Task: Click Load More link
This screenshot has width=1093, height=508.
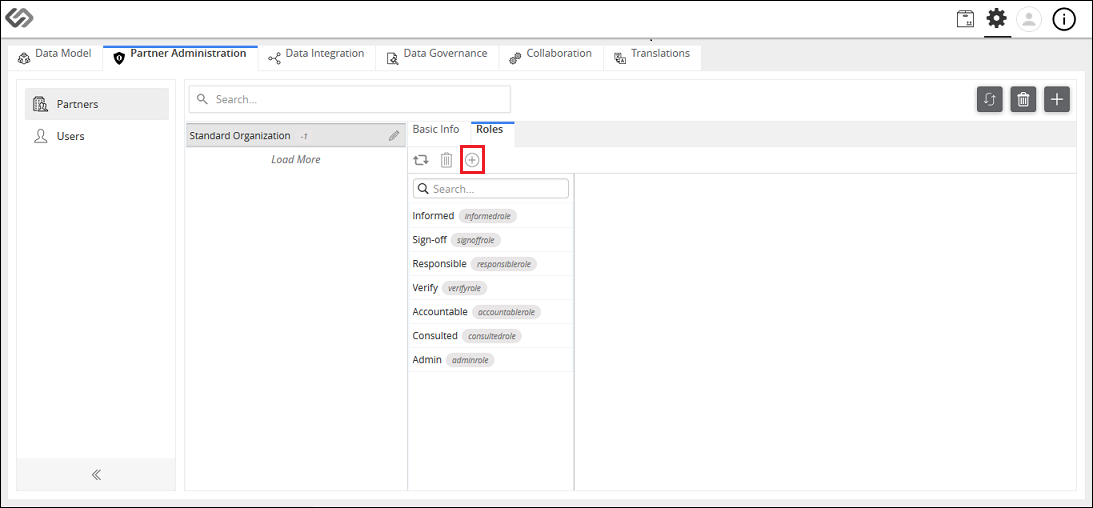Action: click(x=296, y=160)
